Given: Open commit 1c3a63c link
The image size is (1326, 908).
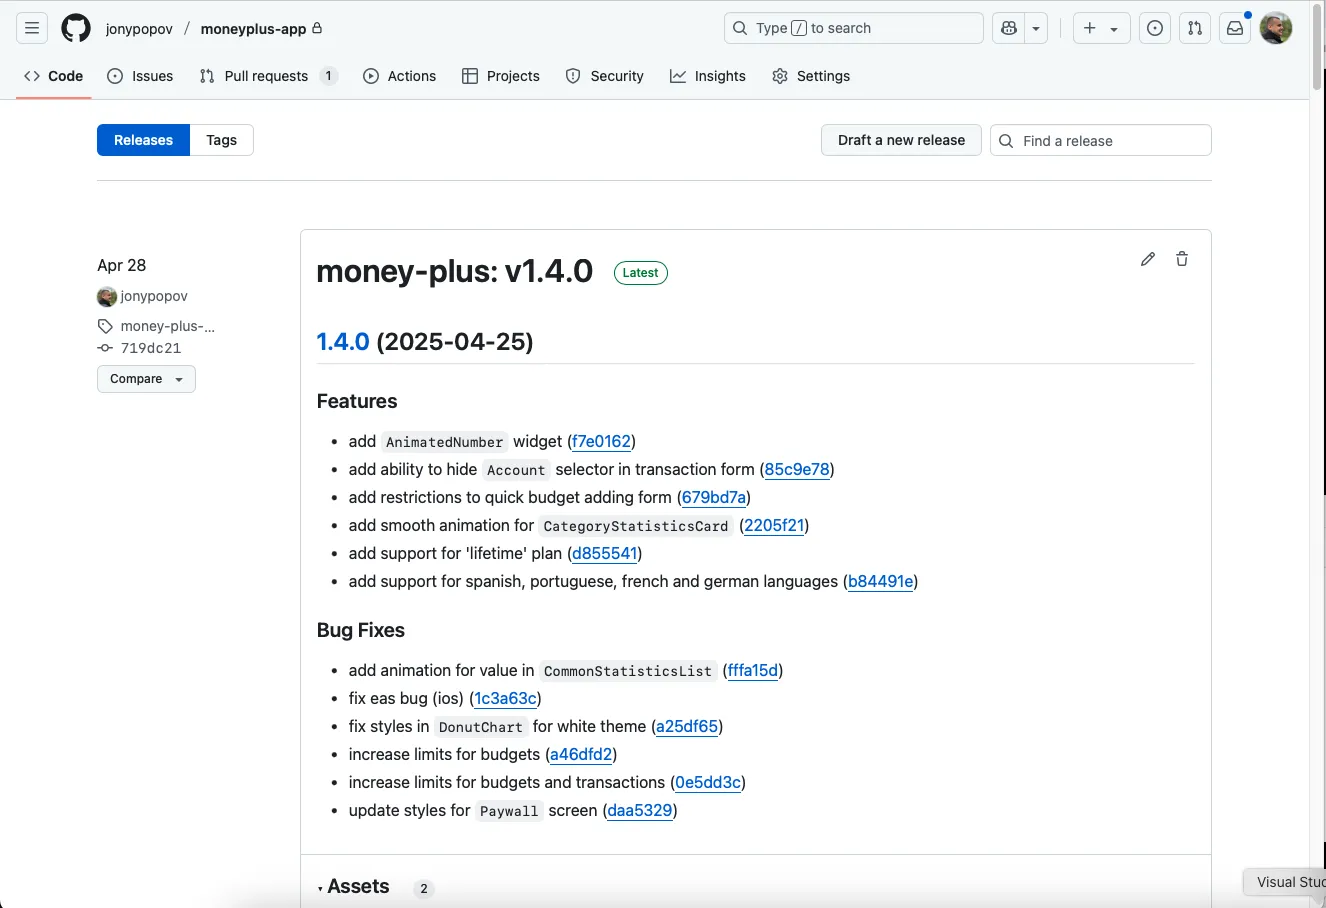Looking at the screenshot, I should 506,698.
